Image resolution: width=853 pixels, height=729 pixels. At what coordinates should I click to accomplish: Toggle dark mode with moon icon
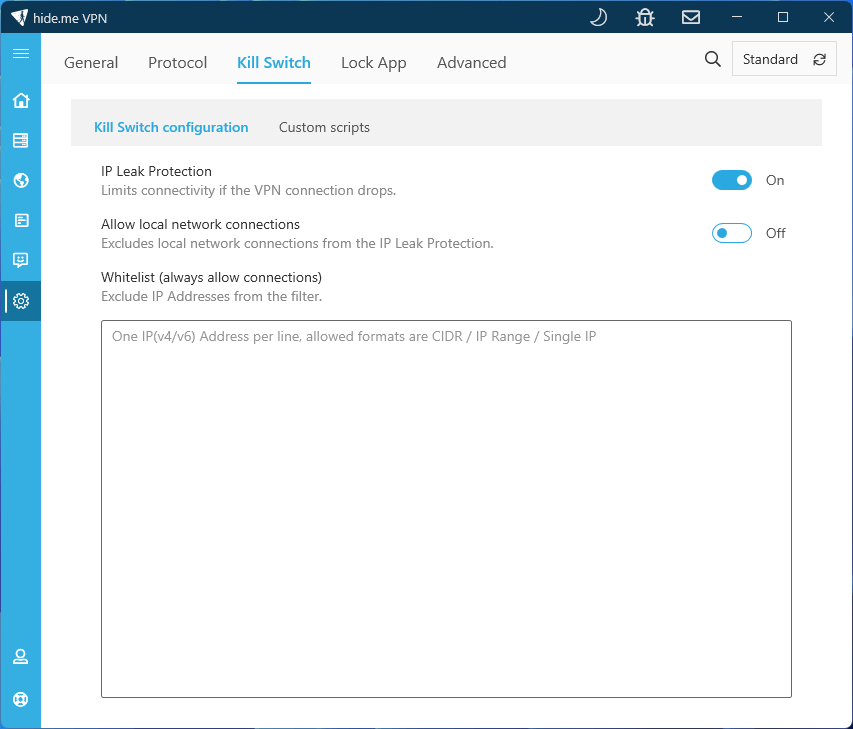pyautogui.click(x=598, y=17)
